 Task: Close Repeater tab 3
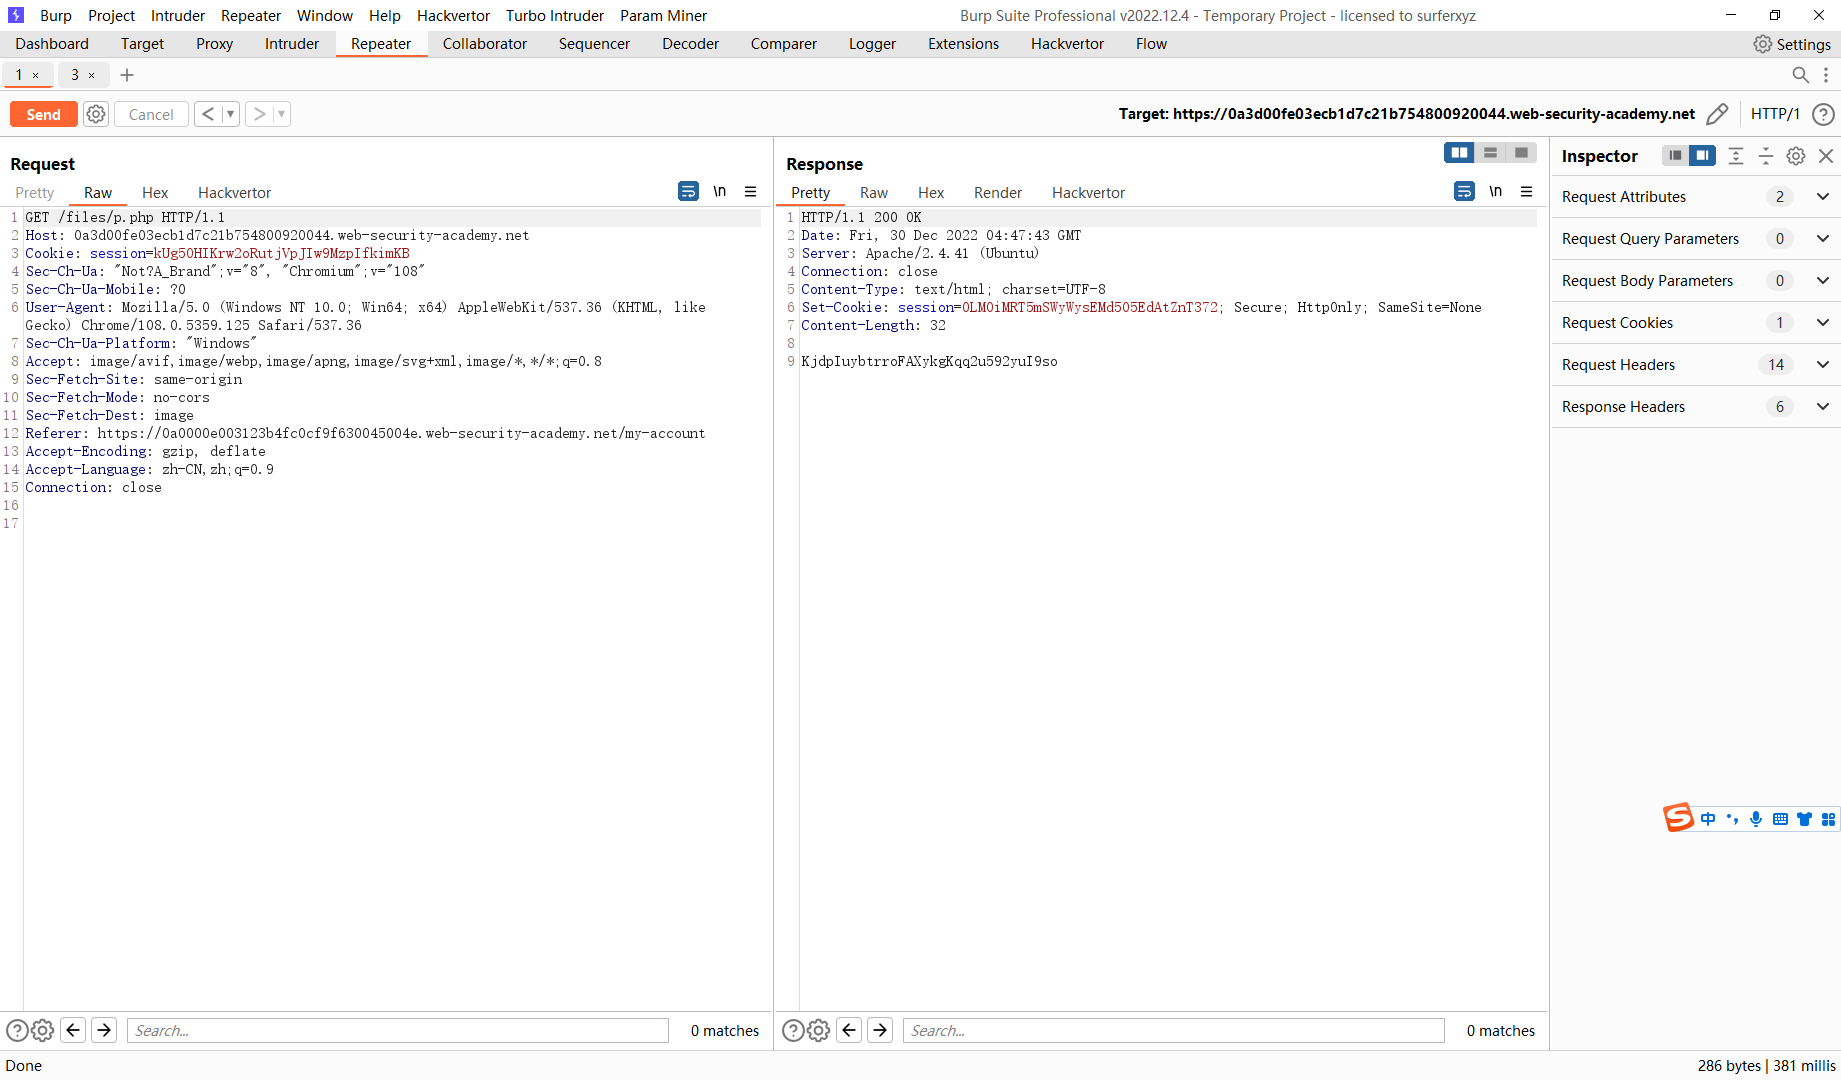[92, 75]
